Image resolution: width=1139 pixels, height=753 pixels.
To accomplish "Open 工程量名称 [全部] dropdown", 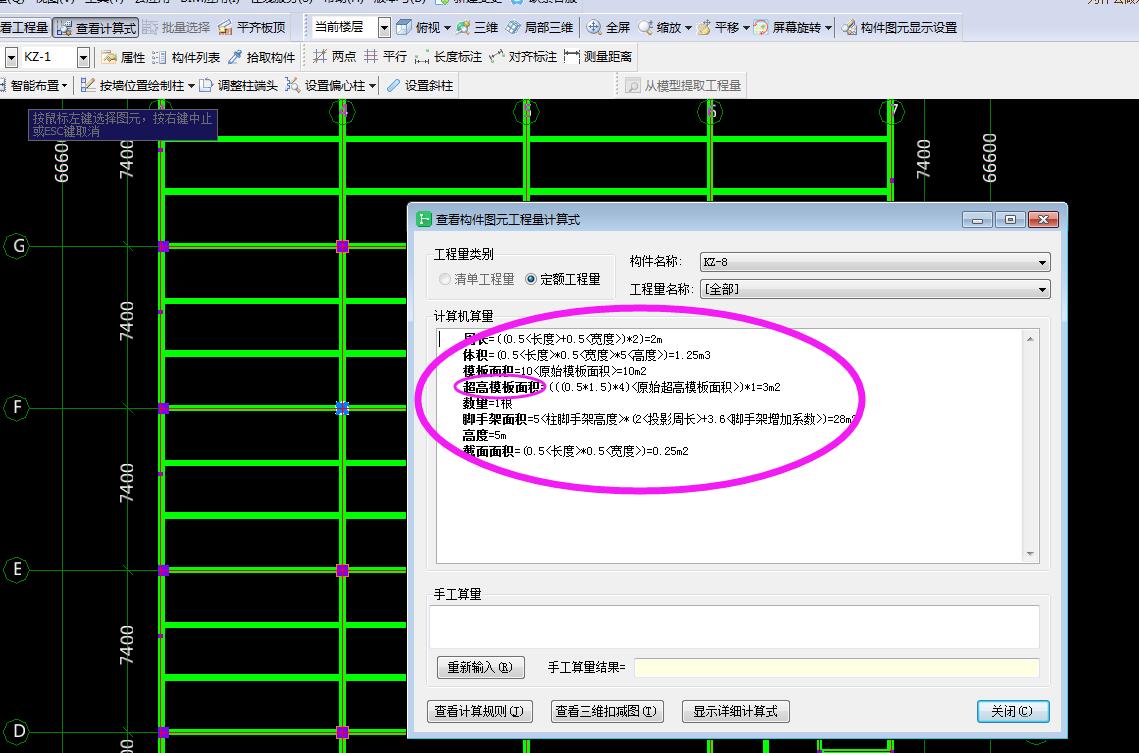I will 875,289.
